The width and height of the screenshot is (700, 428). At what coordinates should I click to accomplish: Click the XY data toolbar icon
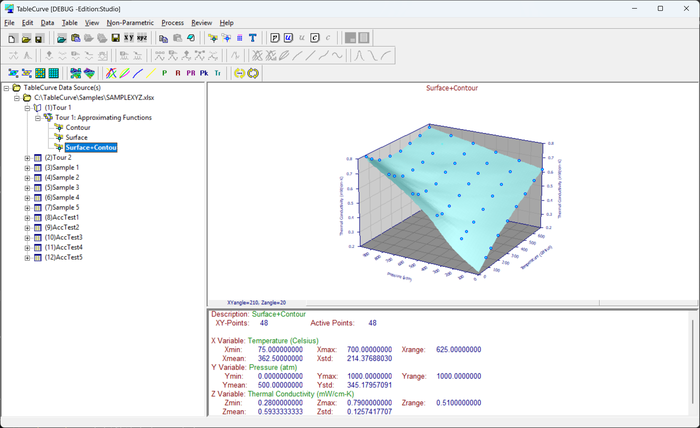129,38
